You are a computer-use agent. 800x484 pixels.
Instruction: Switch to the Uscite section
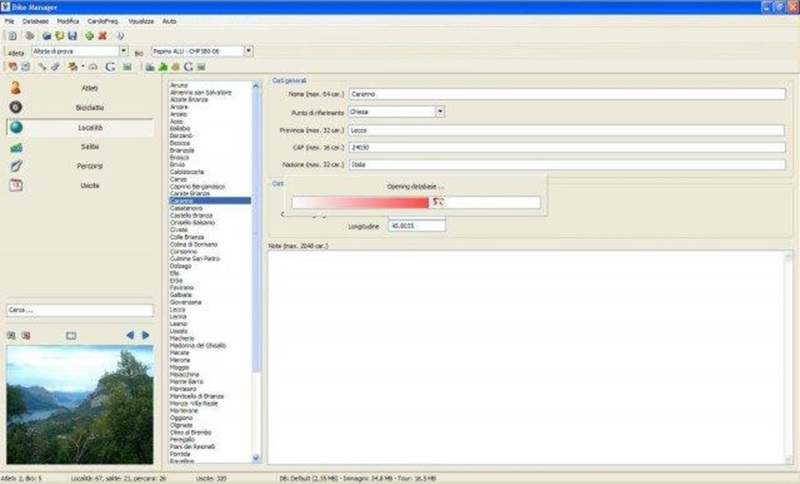80,186
